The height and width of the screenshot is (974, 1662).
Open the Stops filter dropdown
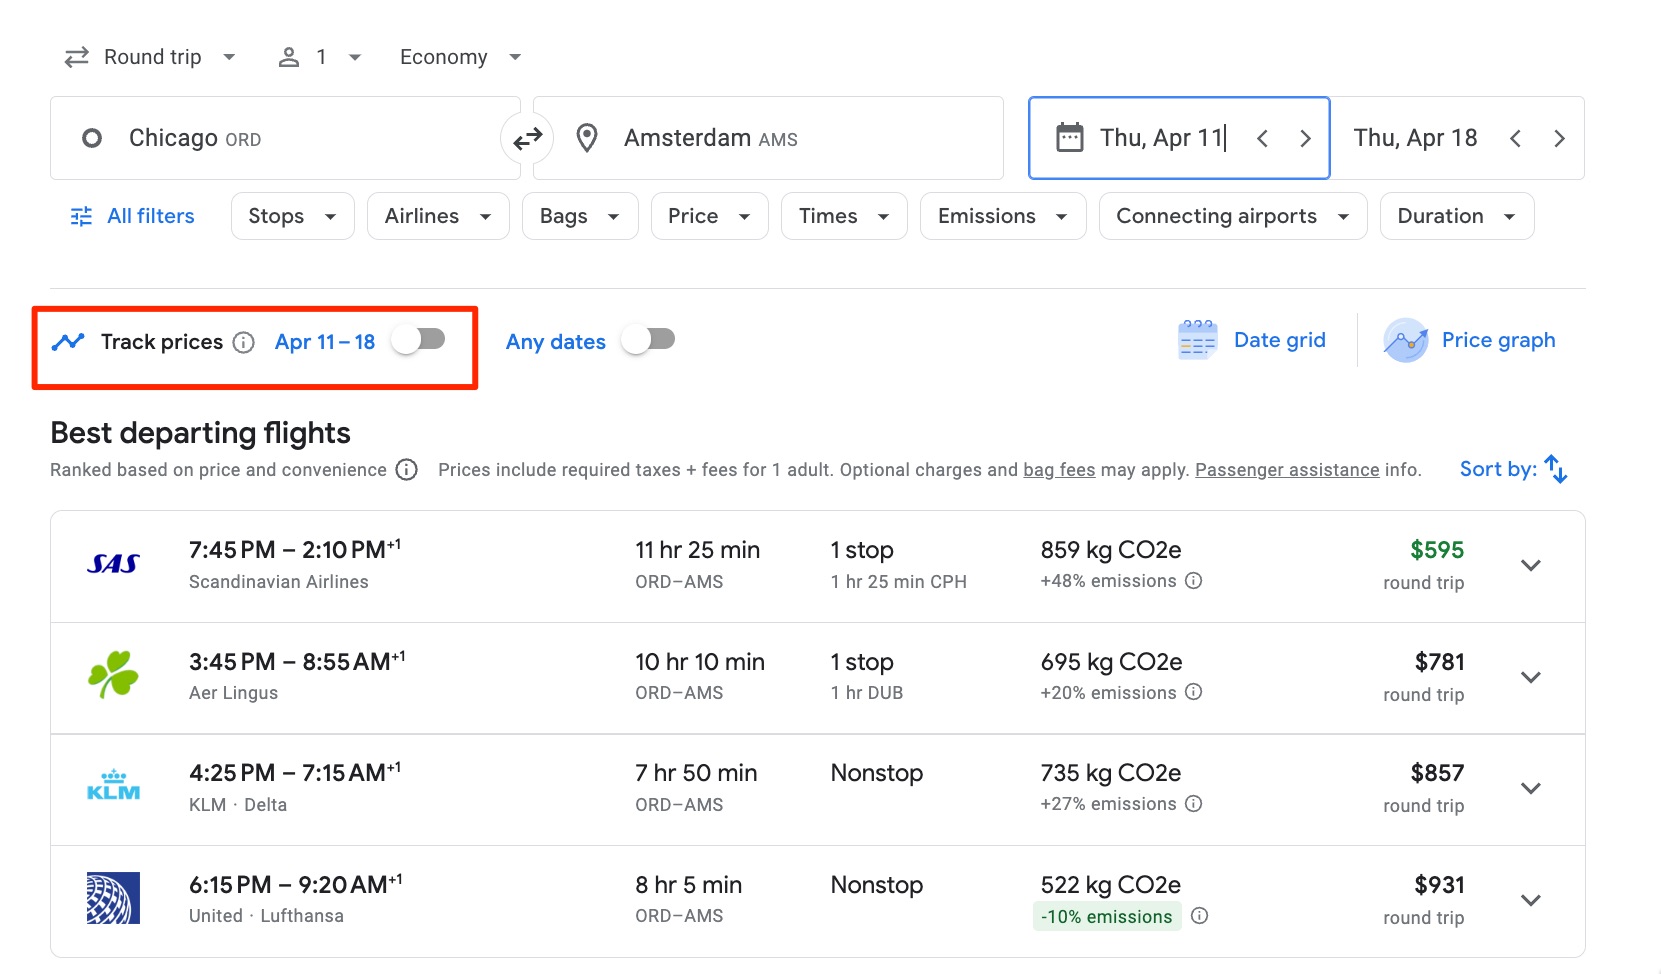[291, 215]
